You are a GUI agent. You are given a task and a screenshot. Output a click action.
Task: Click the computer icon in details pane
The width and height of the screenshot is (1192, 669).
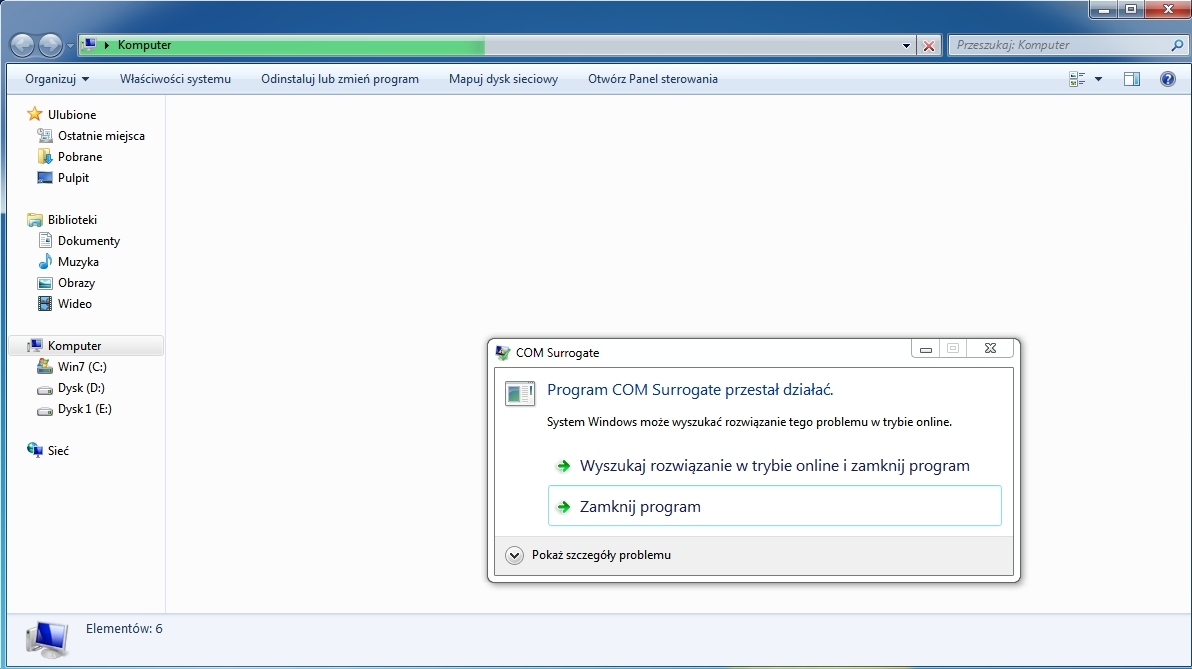pos(47,639)
